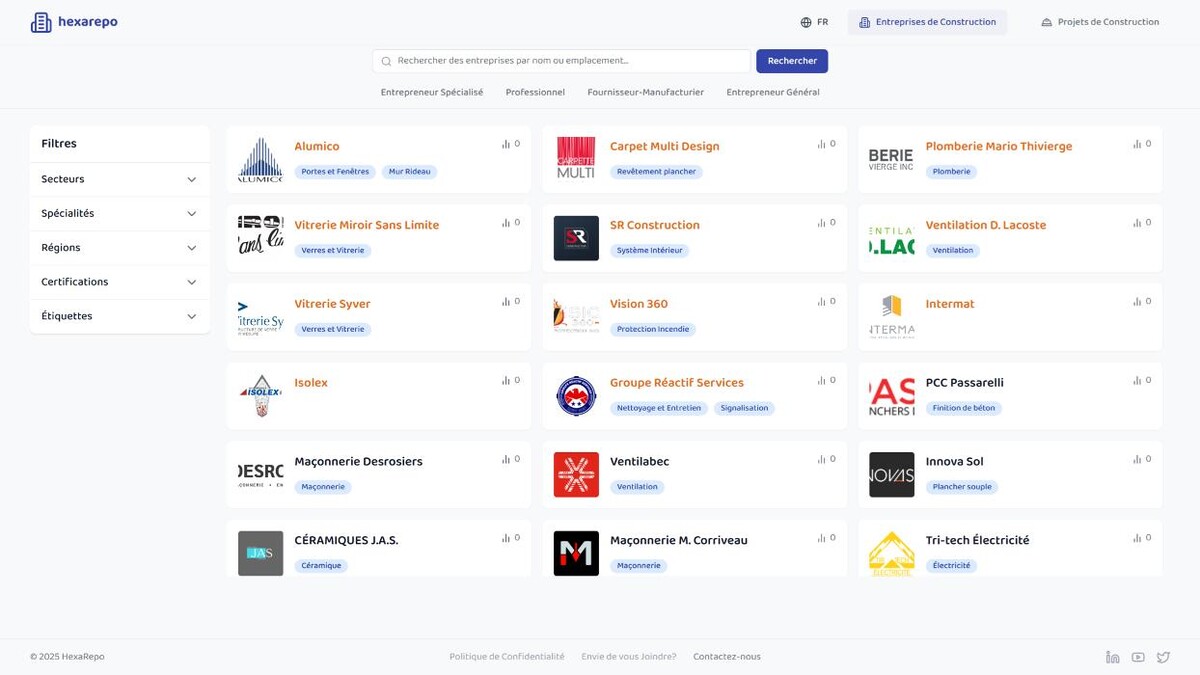Click the Groupe Réactif Services logo
Image resolution: width=1200 pixels, height=675 pixels.
(x=576, y=396)
